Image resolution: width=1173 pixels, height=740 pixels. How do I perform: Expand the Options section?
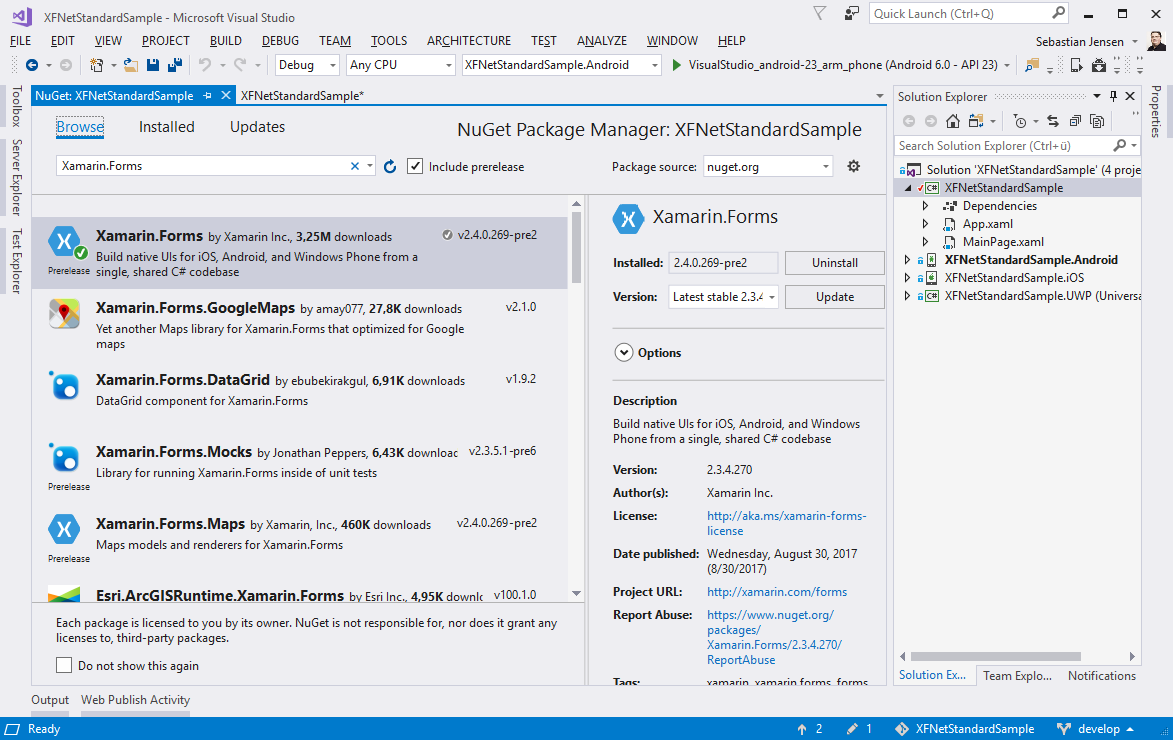point(624,353)
